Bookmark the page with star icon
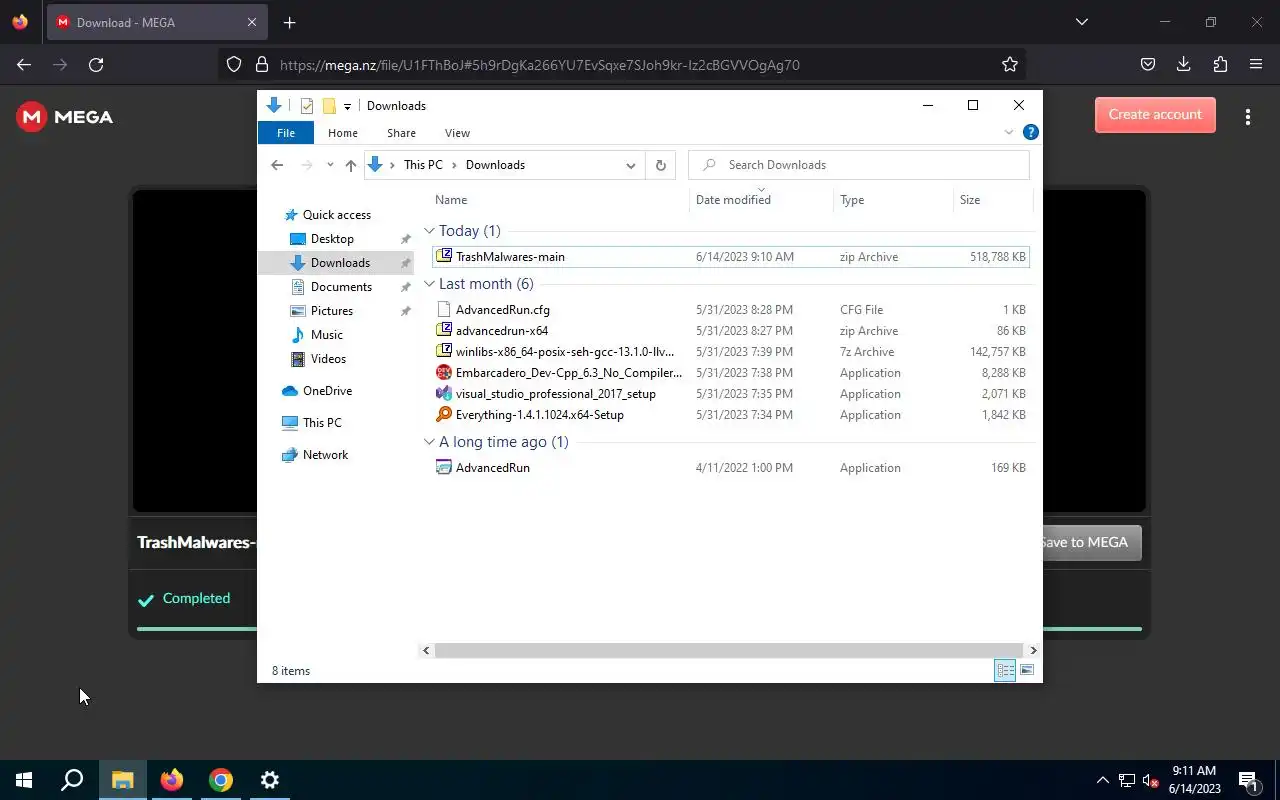Image resolution: width=1280 pixels, height=800 pixels. [x=1010, y=65]
